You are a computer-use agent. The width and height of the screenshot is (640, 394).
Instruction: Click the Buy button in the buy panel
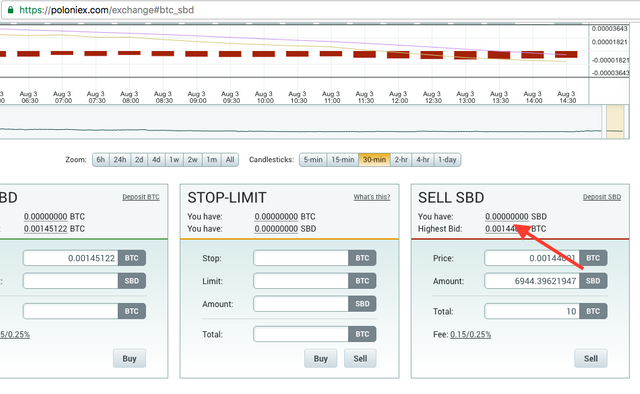coord(129,358)
